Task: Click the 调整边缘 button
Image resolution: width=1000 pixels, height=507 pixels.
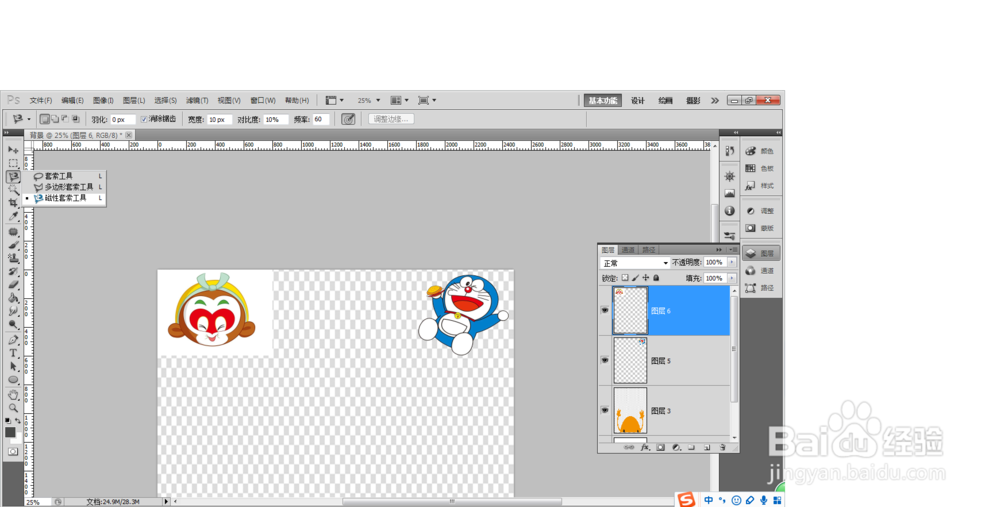Action: 391,119
